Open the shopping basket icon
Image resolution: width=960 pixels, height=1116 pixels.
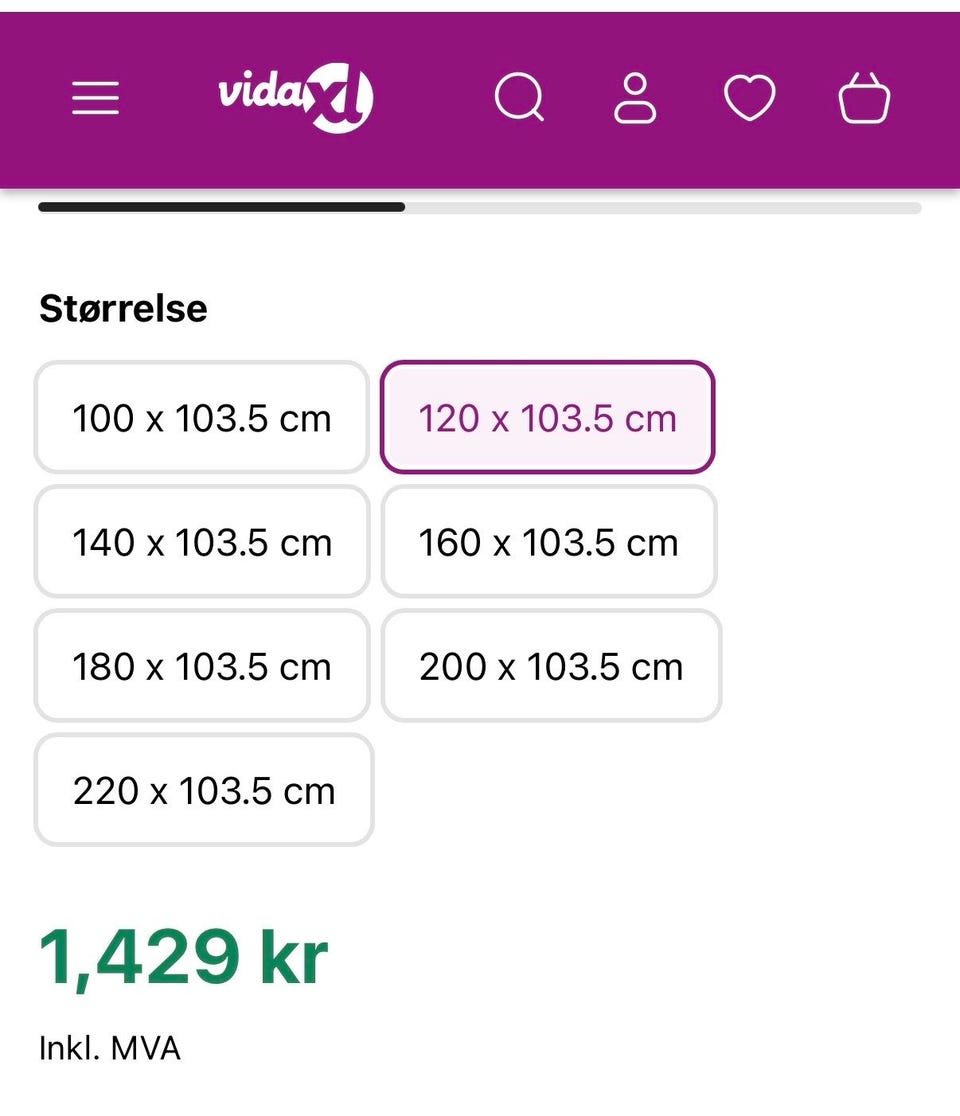(865, 98)
